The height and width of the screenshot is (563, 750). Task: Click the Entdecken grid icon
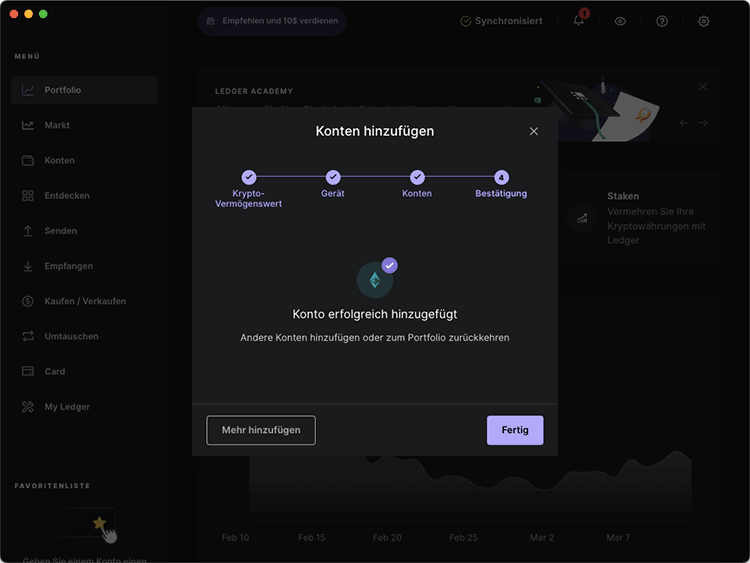pos(28,196)
